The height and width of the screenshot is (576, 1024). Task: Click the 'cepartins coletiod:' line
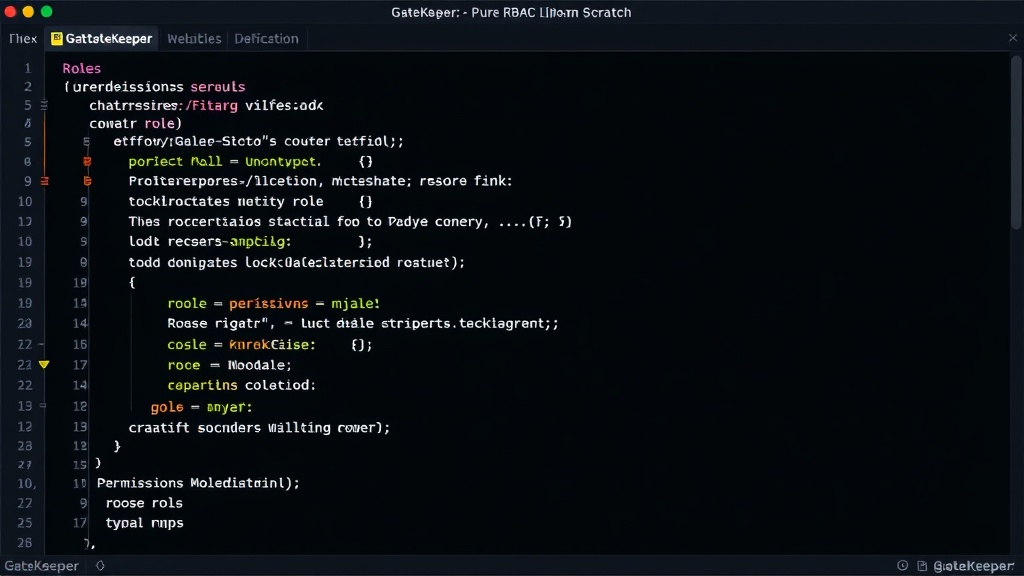click(x=241, y=385)
